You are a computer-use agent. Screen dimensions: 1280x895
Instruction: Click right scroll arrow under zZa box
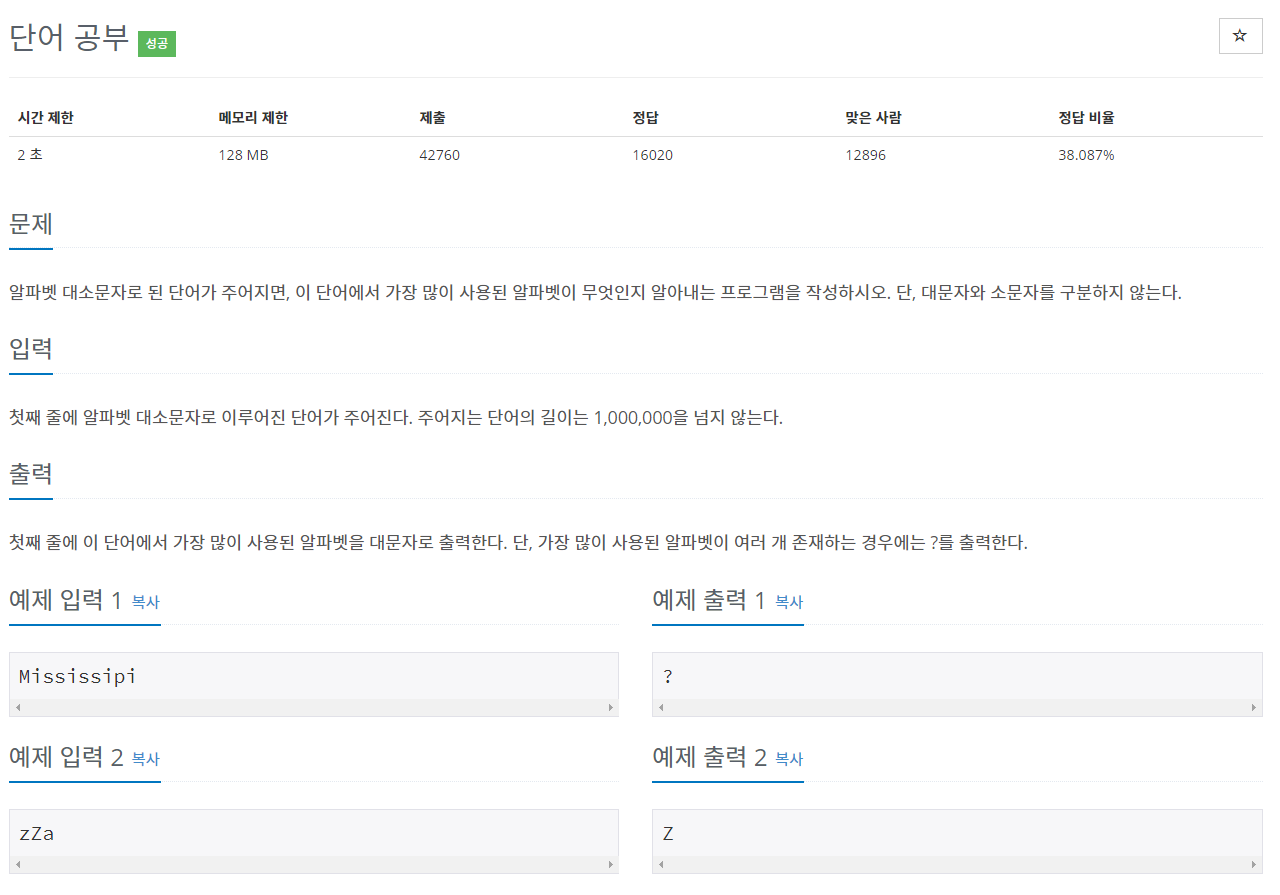tap(611, 865)
